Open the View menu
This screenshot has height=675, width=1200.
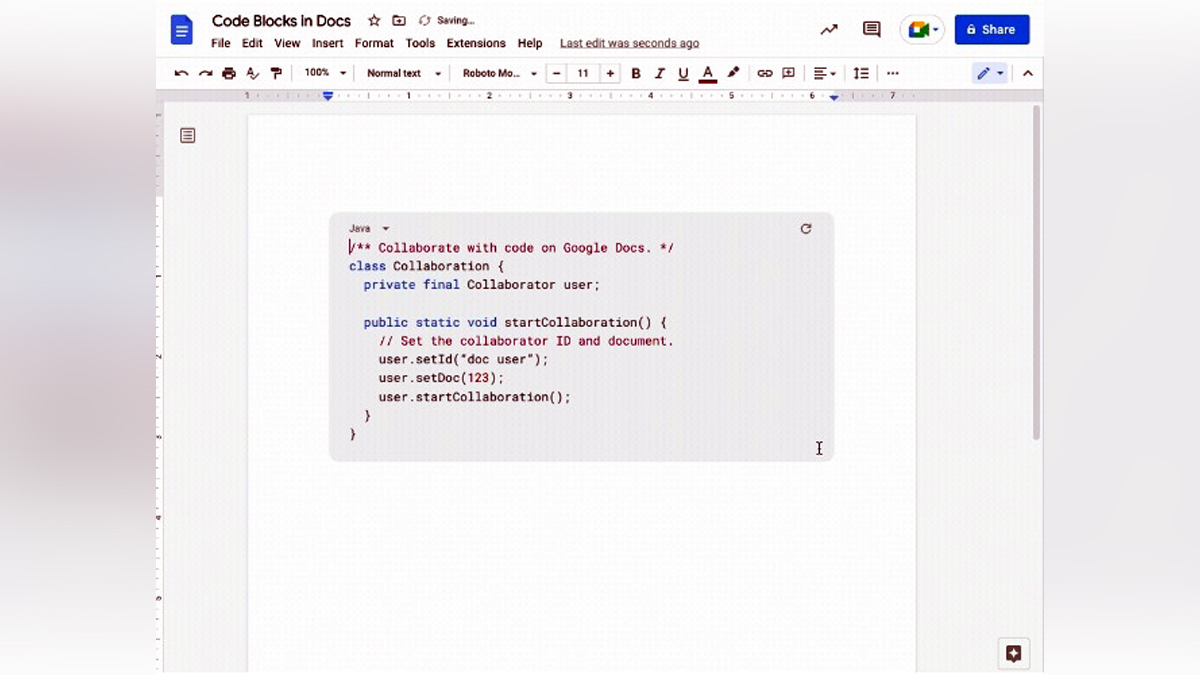[x=287, y=43]
